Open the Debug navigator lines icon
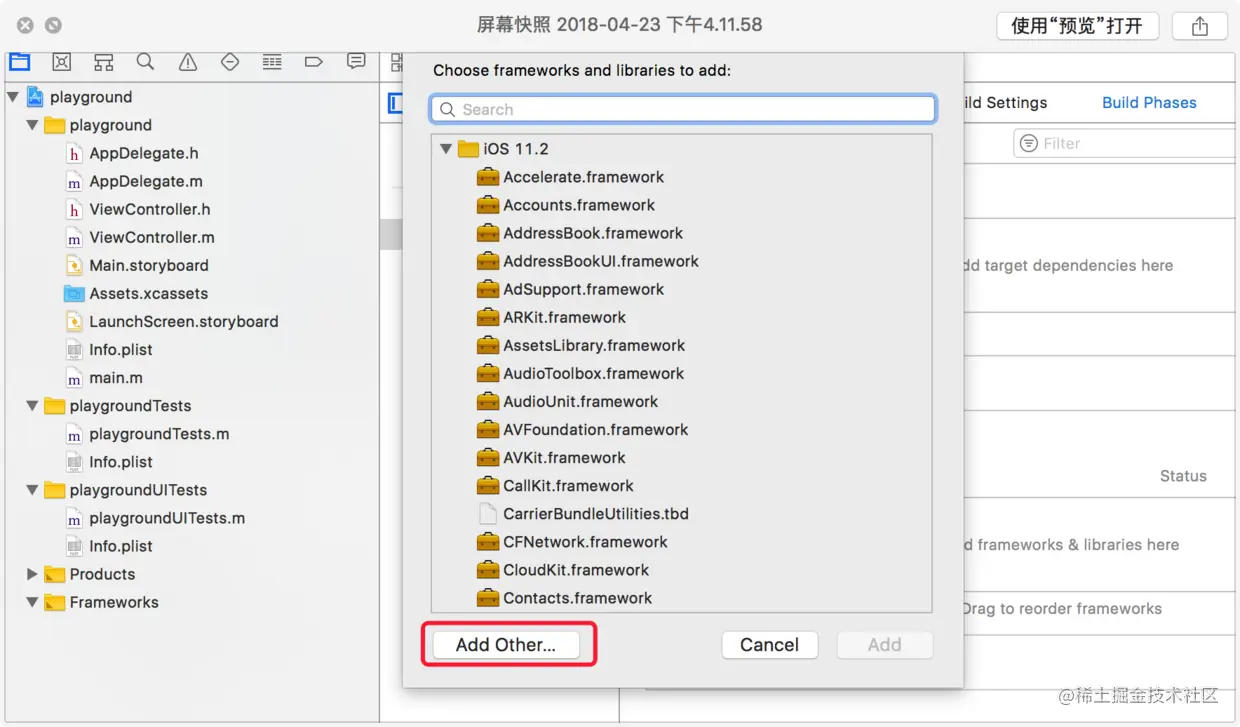The width and height of the screenshot is (1240, 727). coord(272,62)
